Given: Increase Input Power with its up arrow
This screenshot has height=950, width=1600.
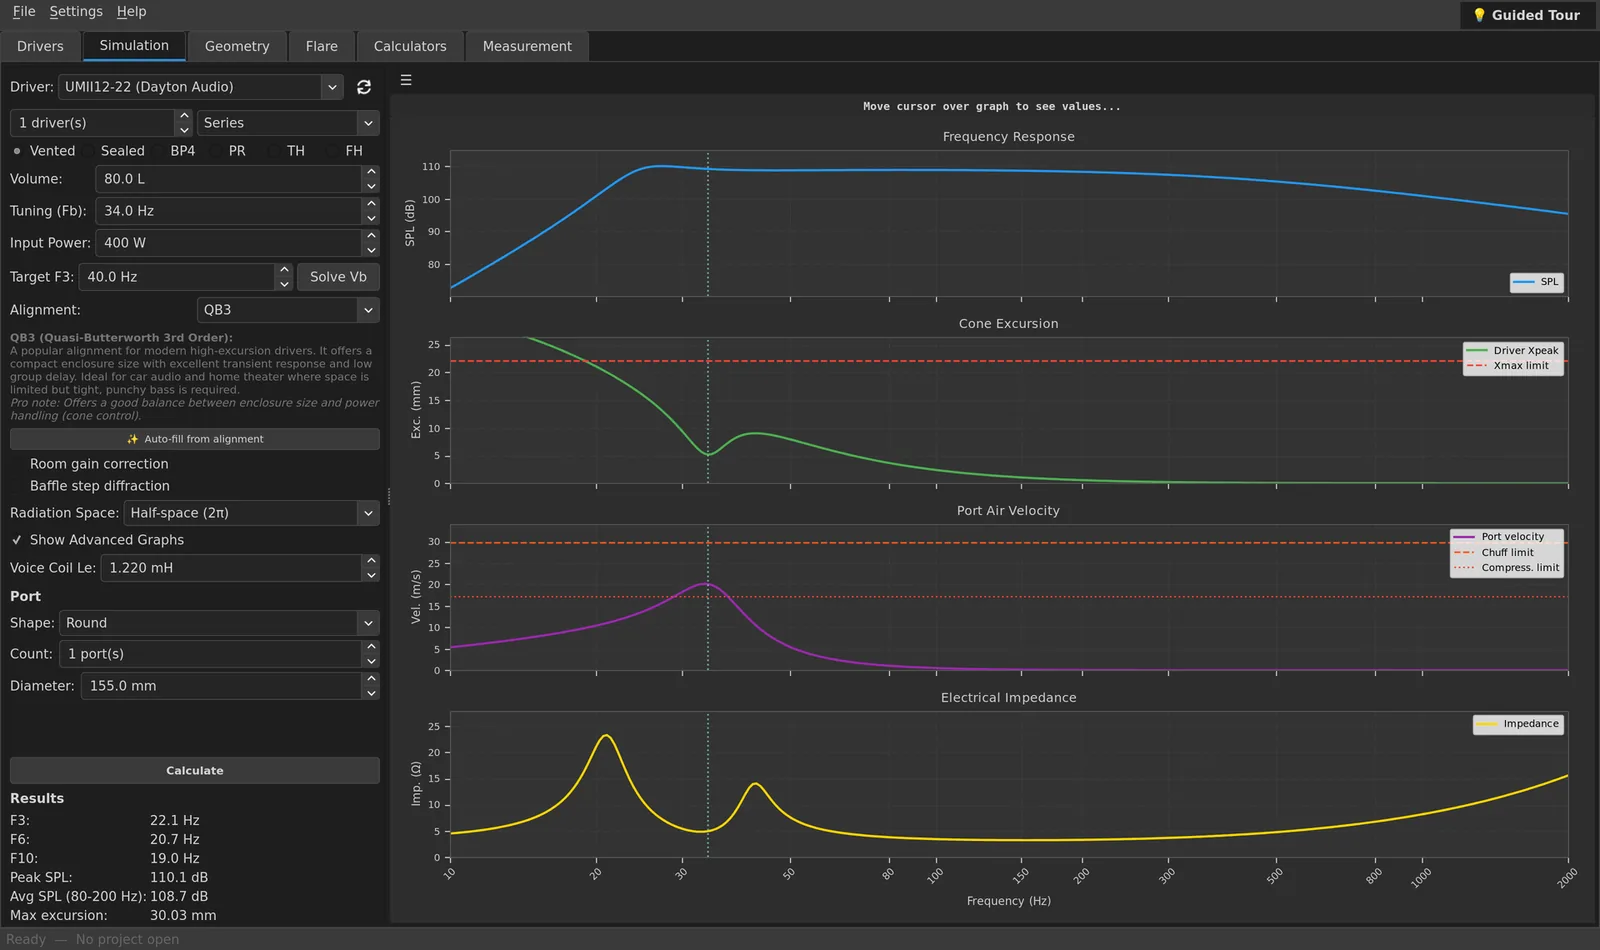Looking at the screenshot, I should pos(371,237).
